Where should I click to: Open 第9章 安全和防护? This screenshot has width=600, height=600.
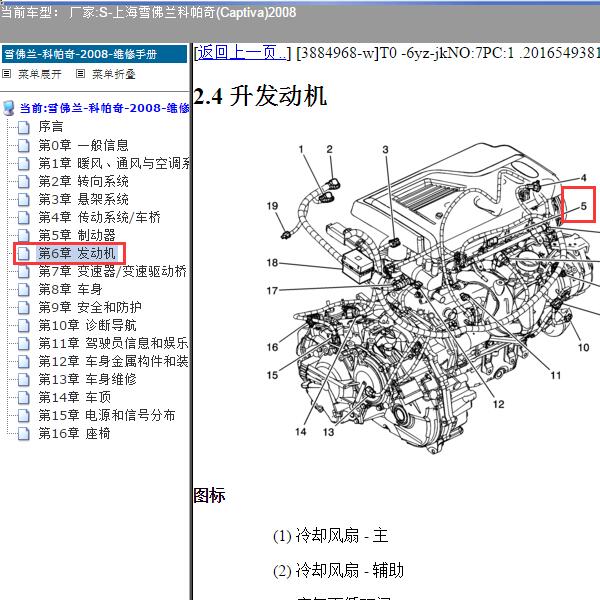coord(90,307)
